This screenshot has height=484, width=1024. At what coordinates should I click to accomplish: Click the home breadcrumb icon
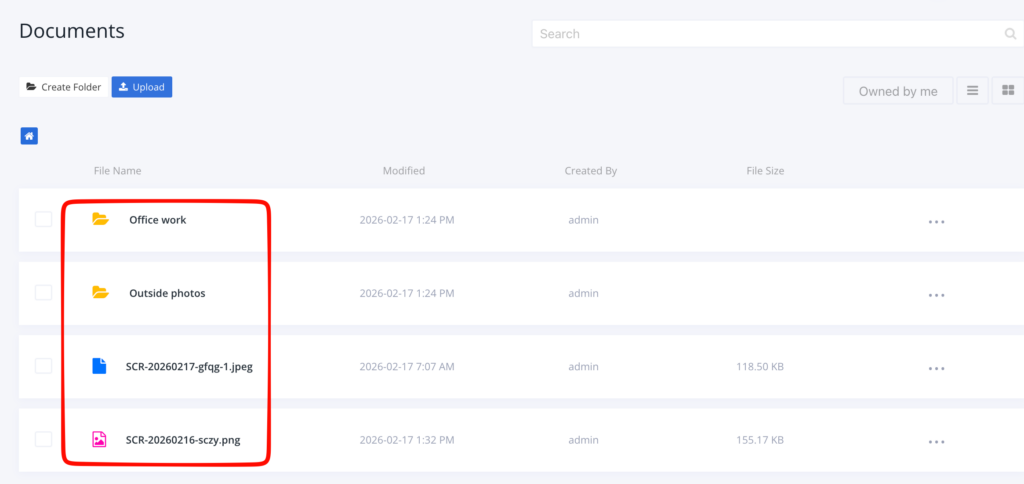point(30,136)
